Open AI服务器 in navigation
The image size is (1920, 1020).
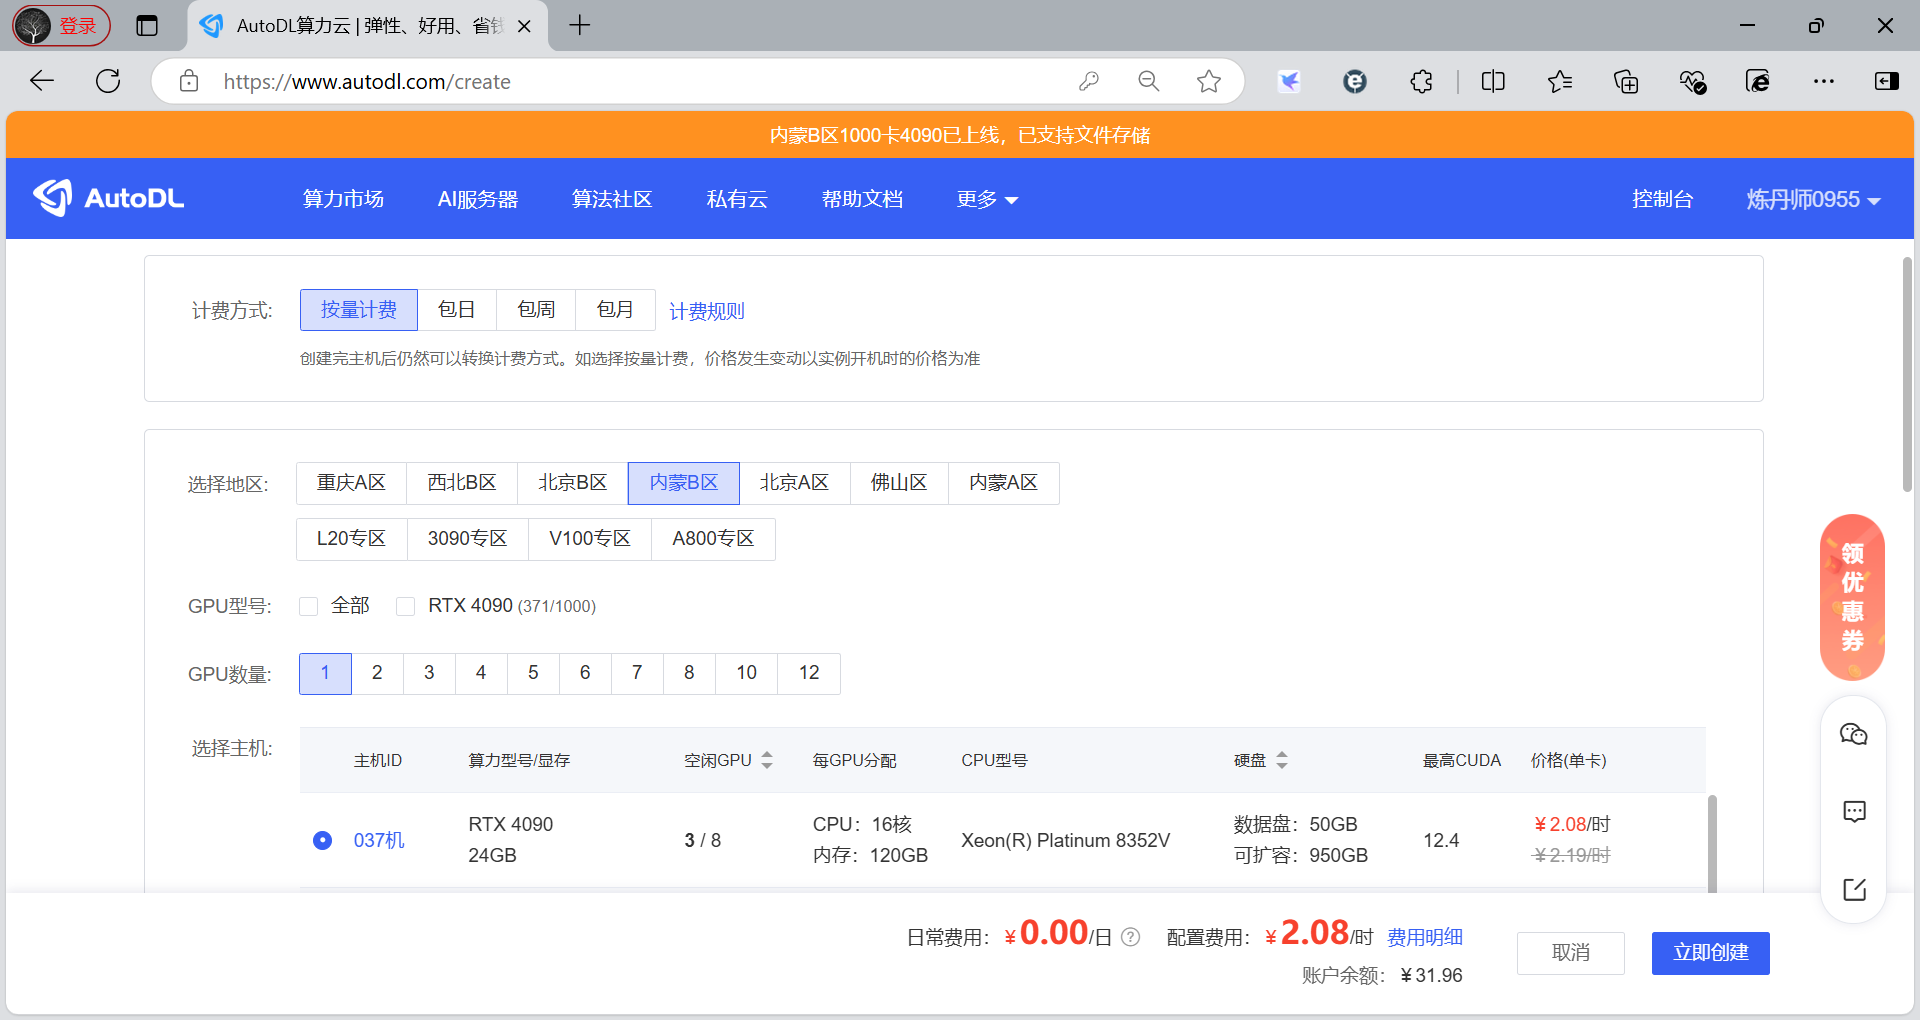coord(478,199)
